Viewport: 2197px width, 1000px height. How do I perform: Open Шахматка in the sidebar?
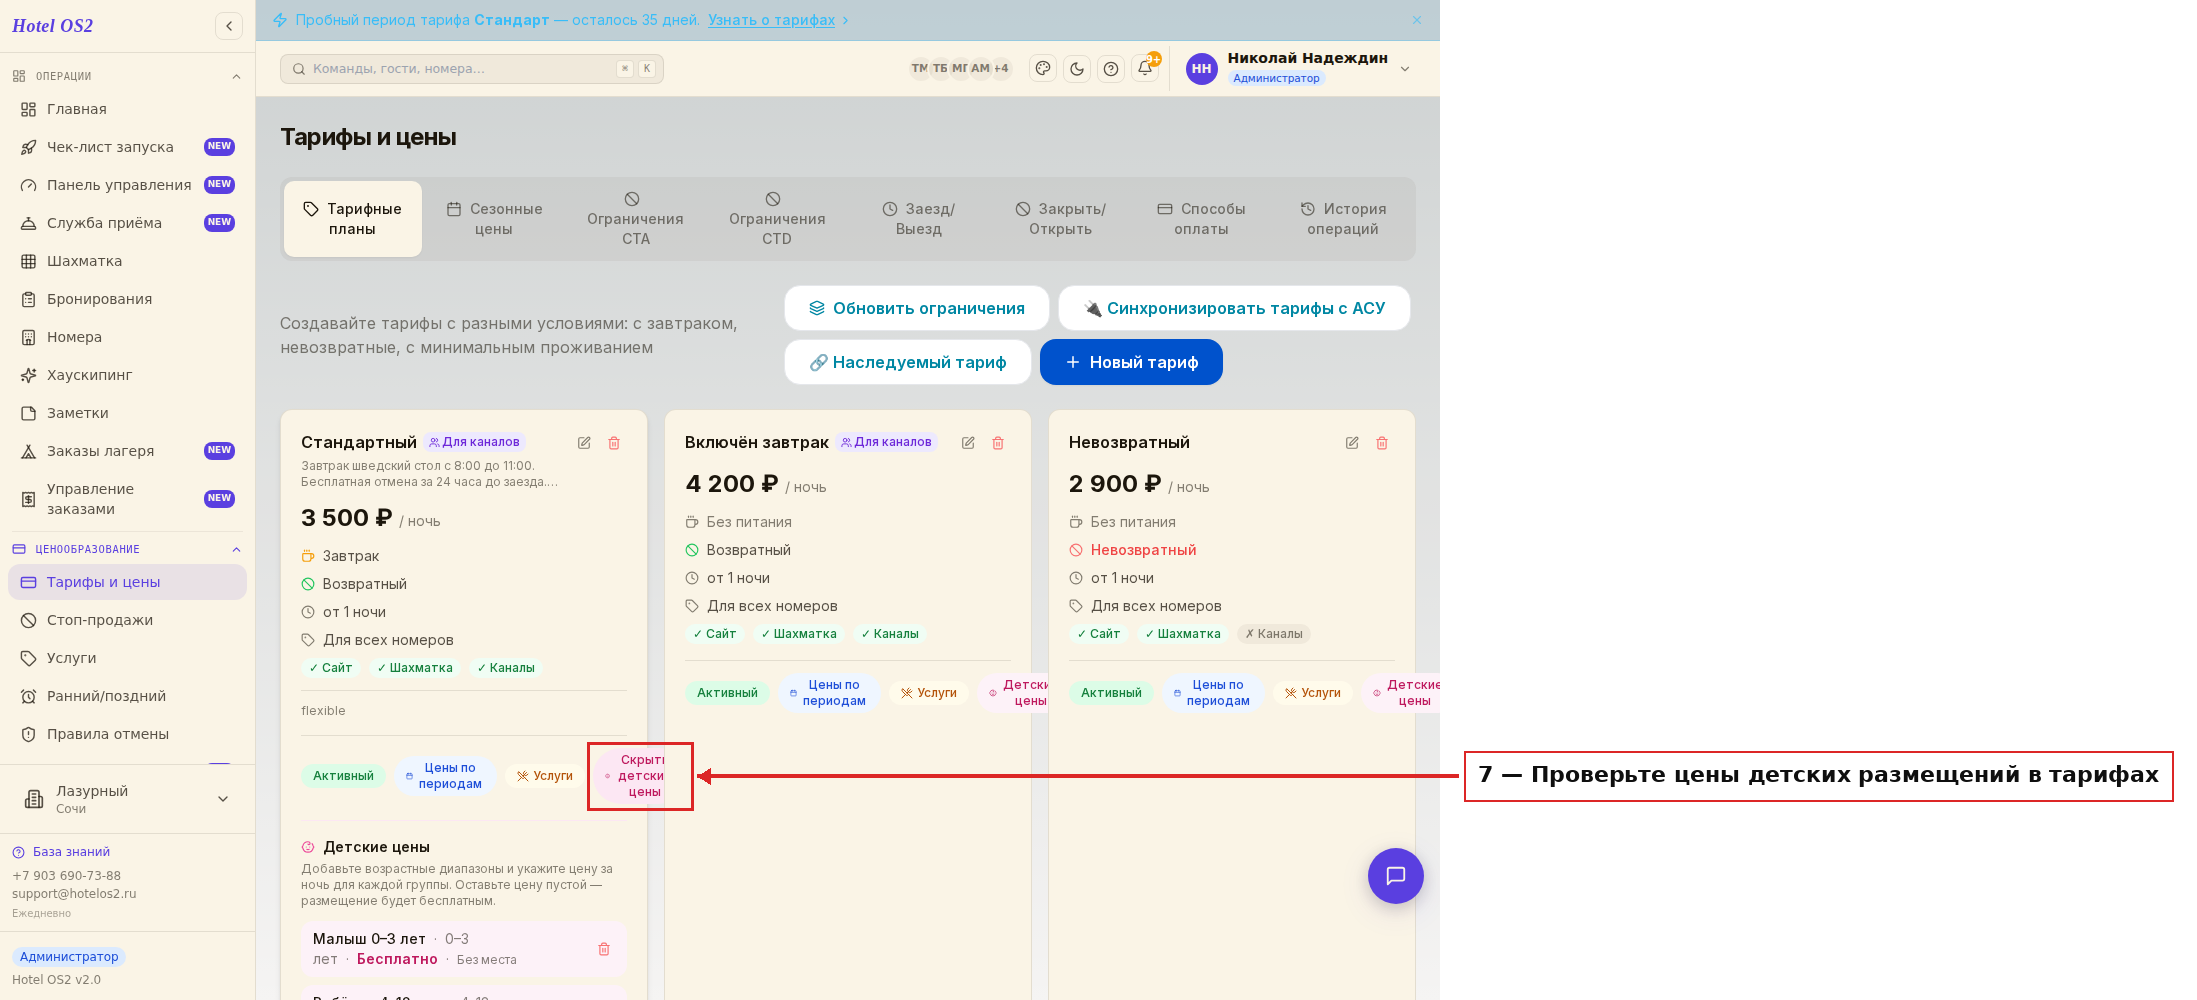(x=128, y=261)
